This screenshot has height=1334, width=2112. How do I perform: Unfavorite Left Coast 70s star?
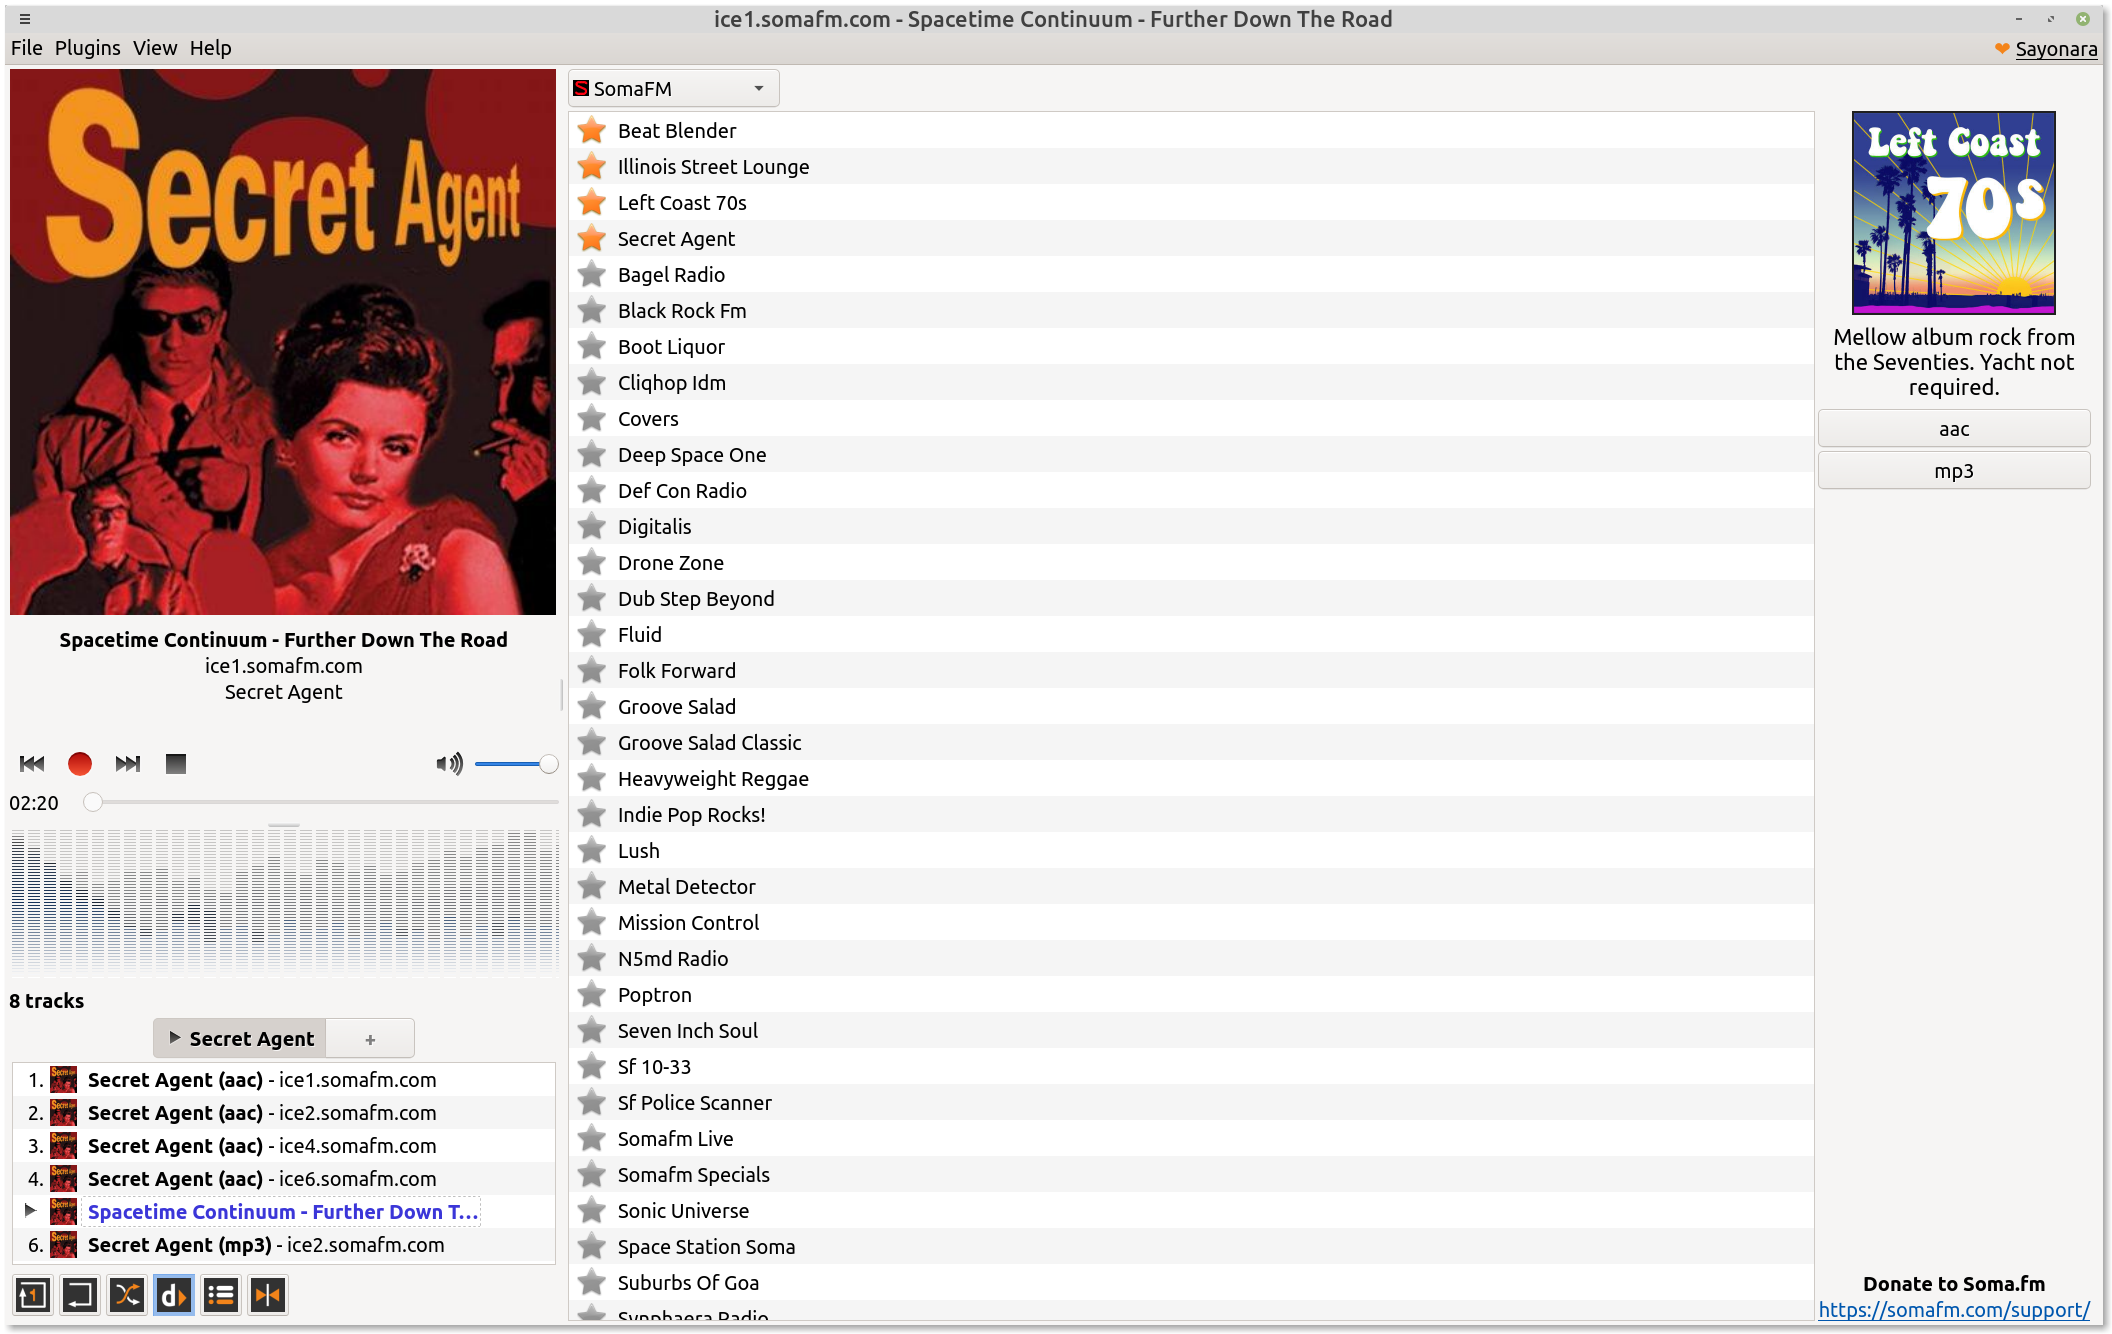(x=592, y=202)
